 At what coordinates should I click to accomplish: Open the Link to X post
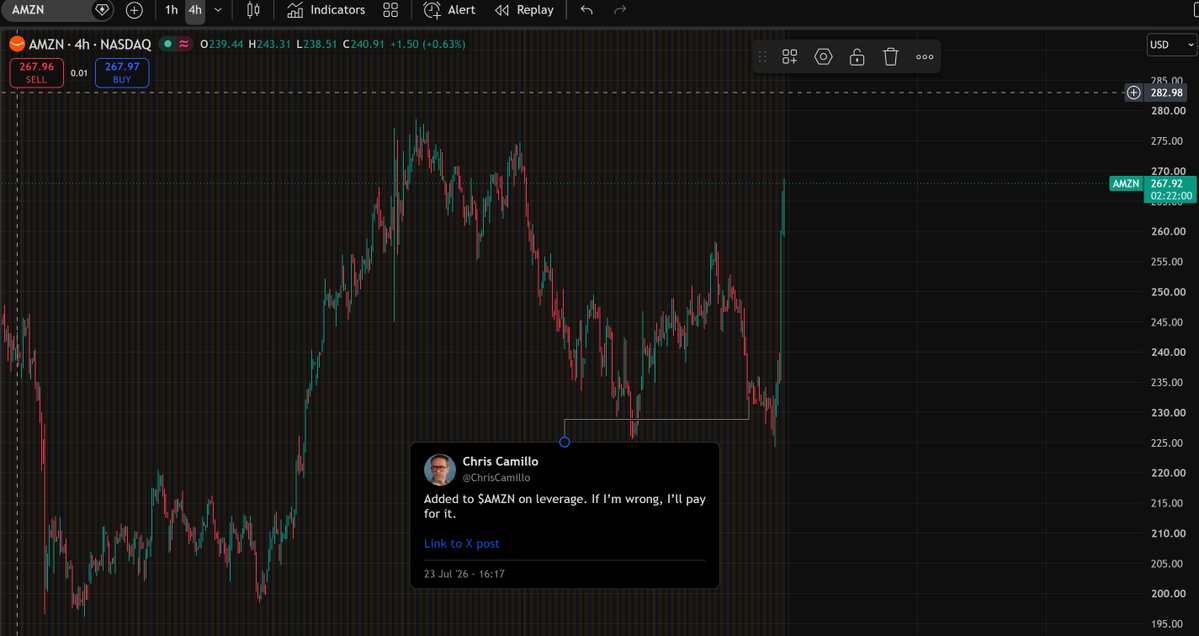tap(462, 544)
